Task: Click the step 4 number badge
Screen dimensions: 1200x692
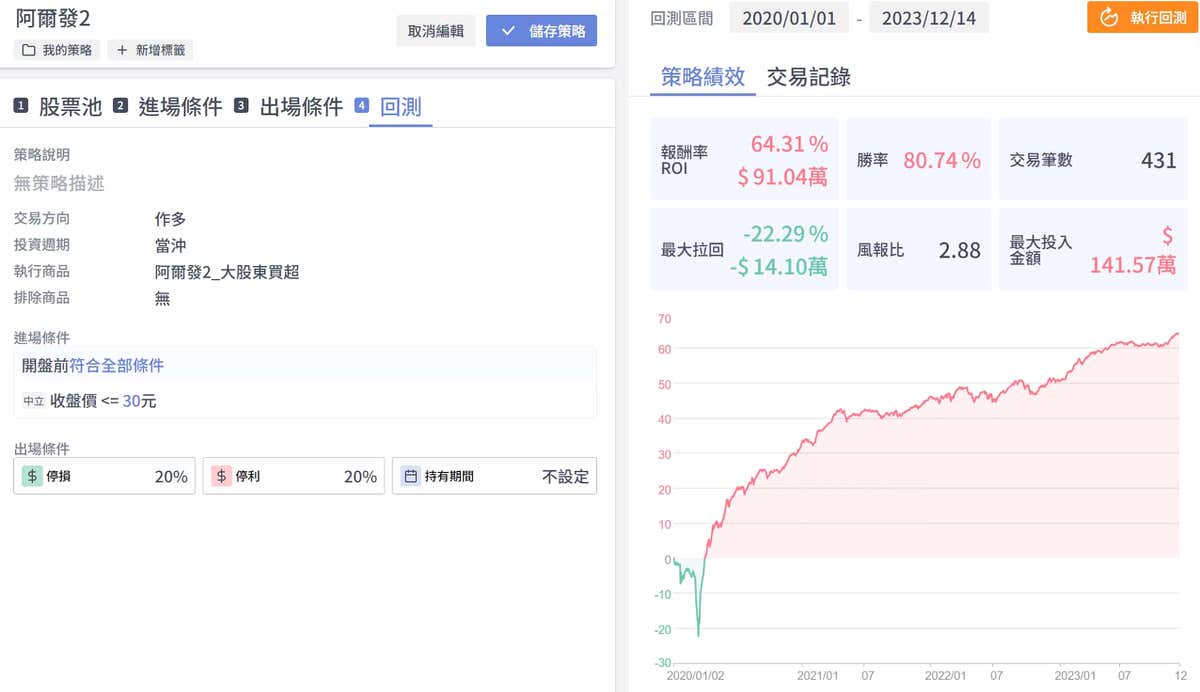Action: (362, 106)
